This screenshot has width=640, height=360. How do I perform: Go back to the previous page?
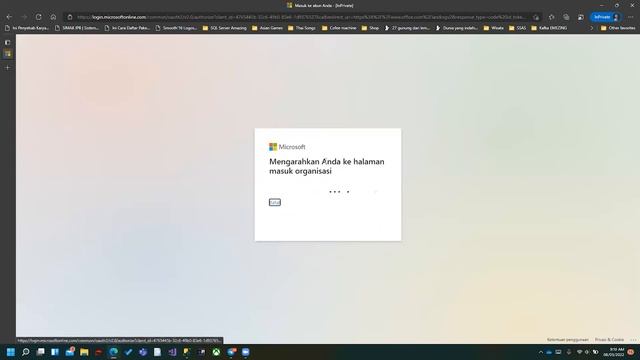pos(9,17)
